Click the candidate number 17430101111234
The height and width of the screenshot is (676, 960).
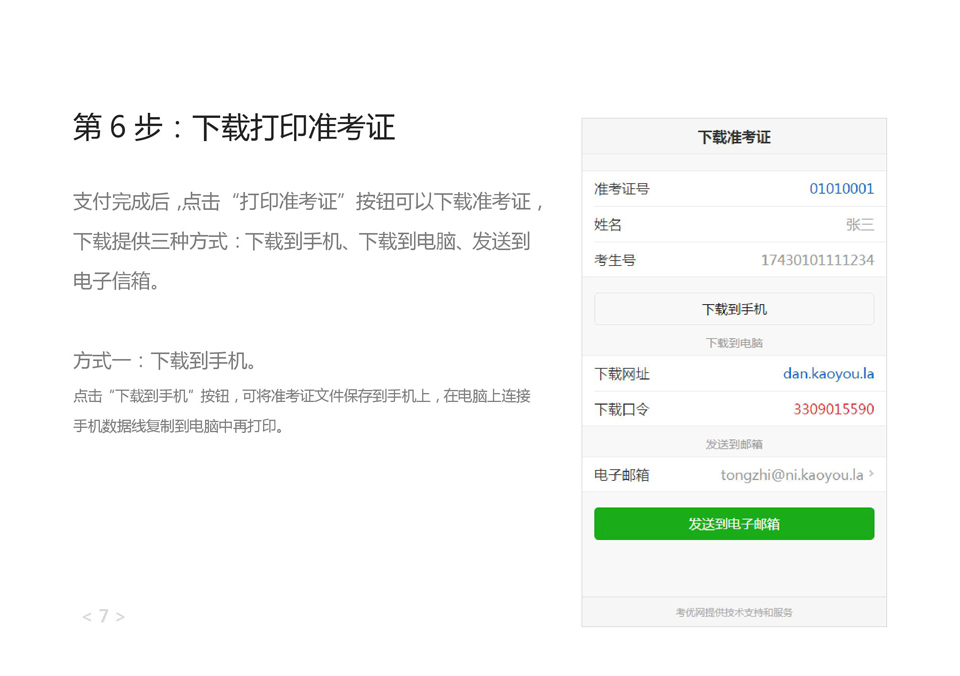click(x=817, y=260)
